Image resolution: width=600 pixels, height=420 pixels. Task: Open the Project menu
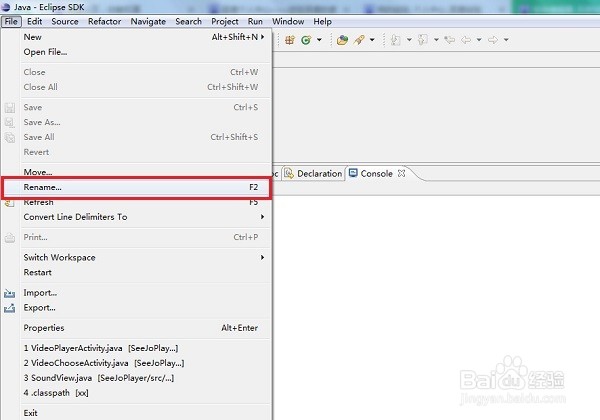pyautogui.click(x=225, y=21)
